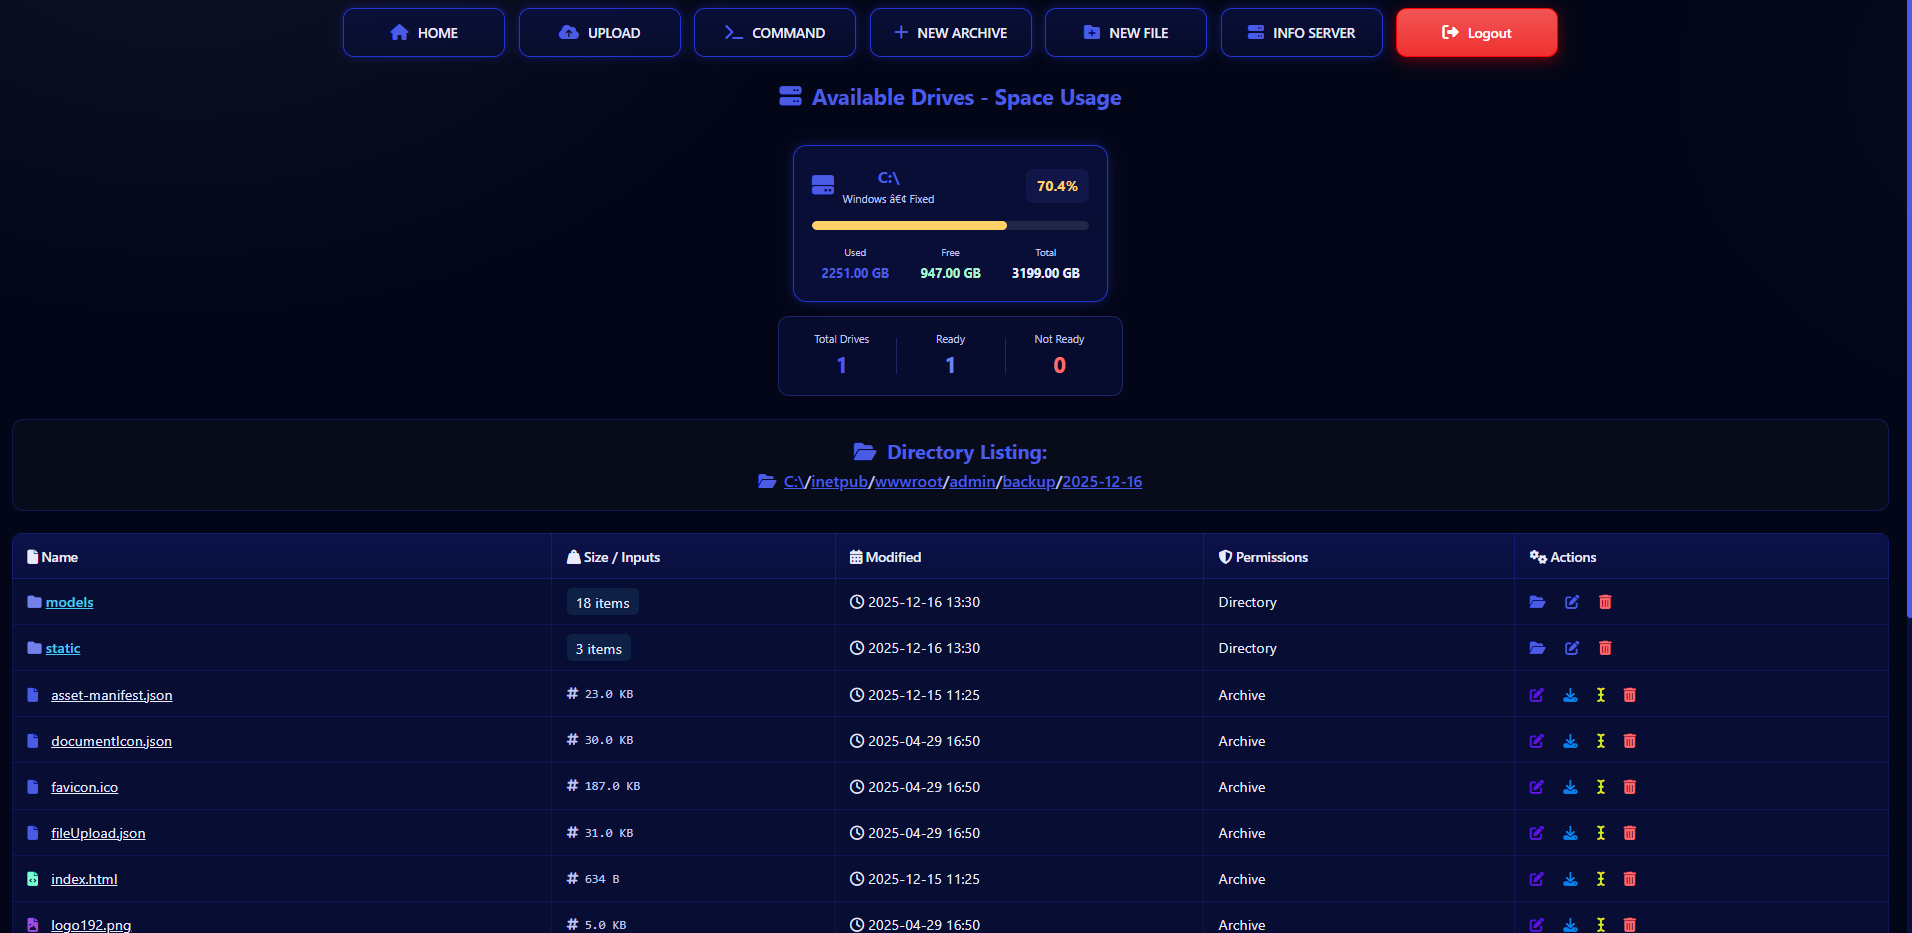
Task: Click the 70.4% usage badge
Action: tap(1057, 186)
